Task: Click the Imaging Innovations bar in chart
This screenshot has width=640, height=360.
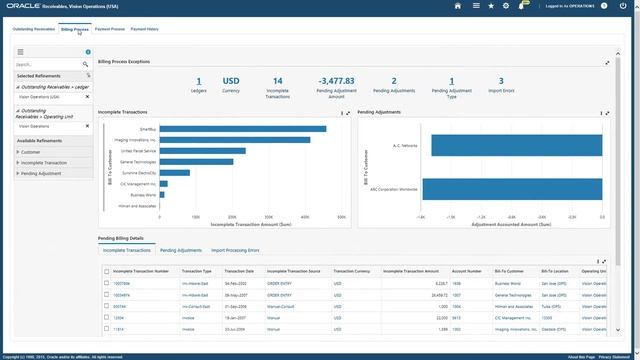Action: [235, 140]
